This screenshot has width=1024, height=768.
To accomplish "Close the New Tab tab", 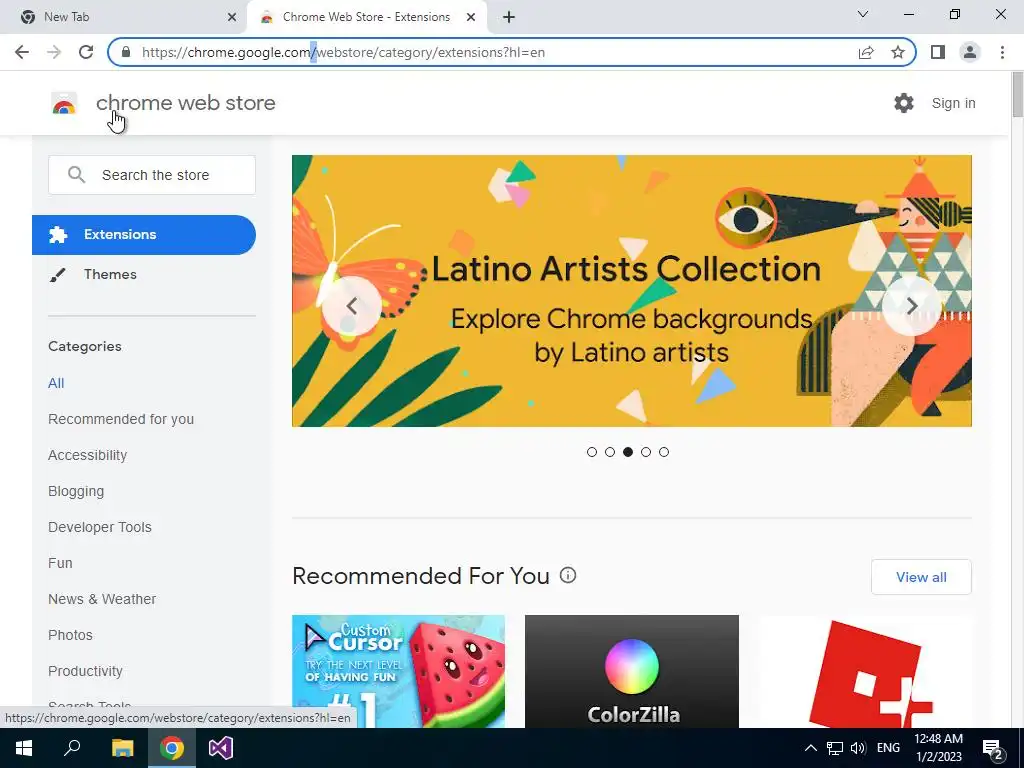I will (x=232, y=18).
